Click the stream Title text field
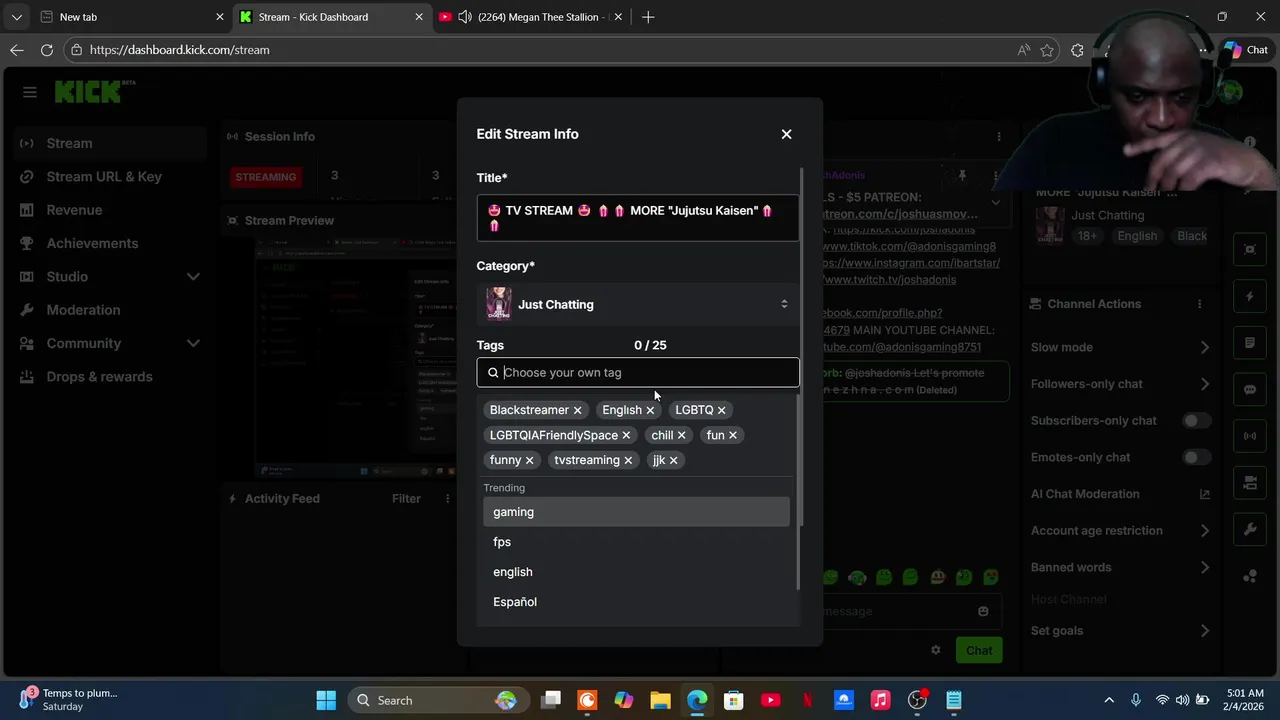 [x=638, y=218]
